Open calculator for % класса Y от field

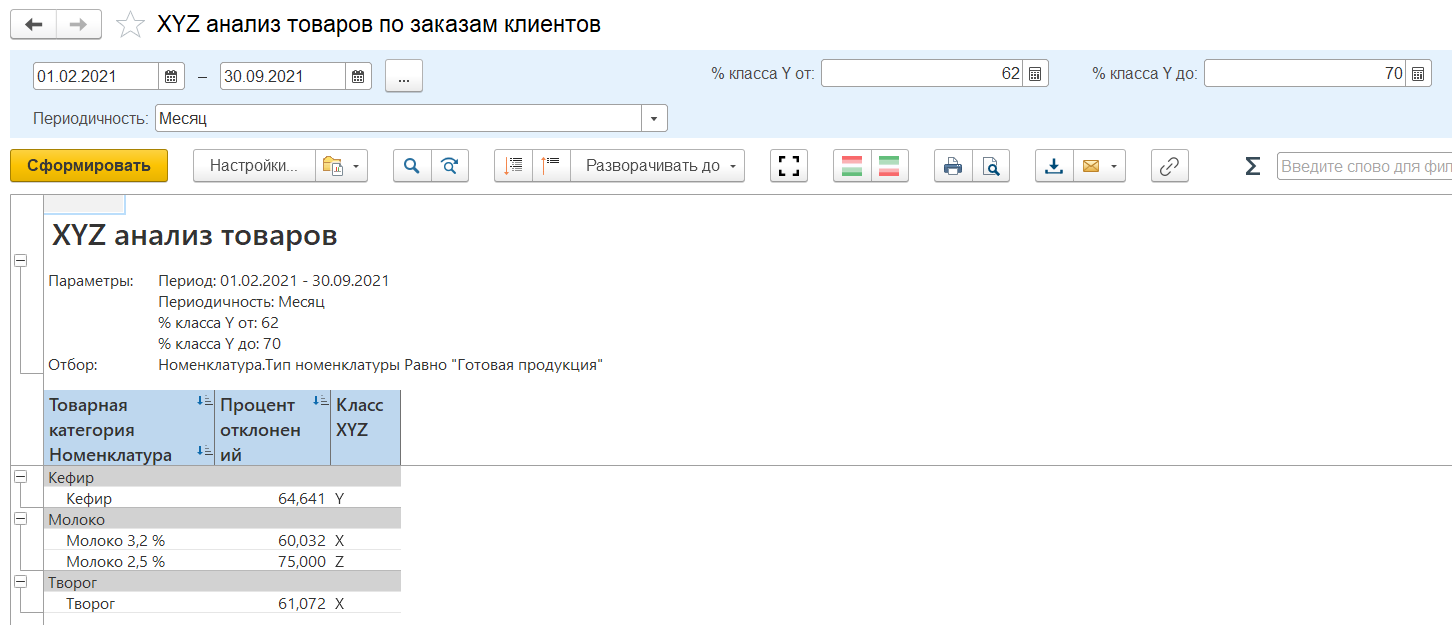[x=1035, y=74]
